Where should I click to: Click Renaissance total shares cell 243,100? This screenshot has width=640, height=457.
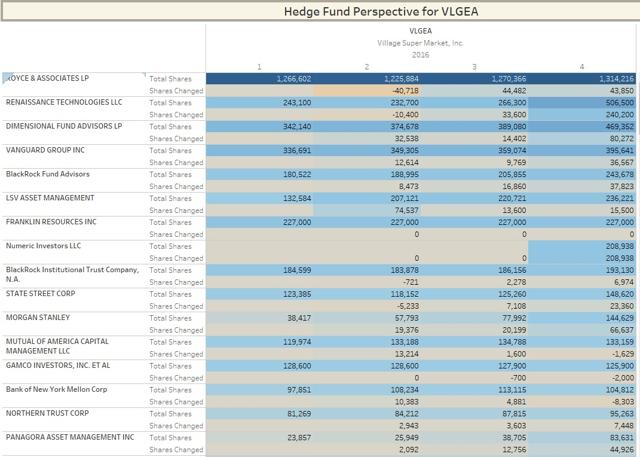click(x=259, y=102)
